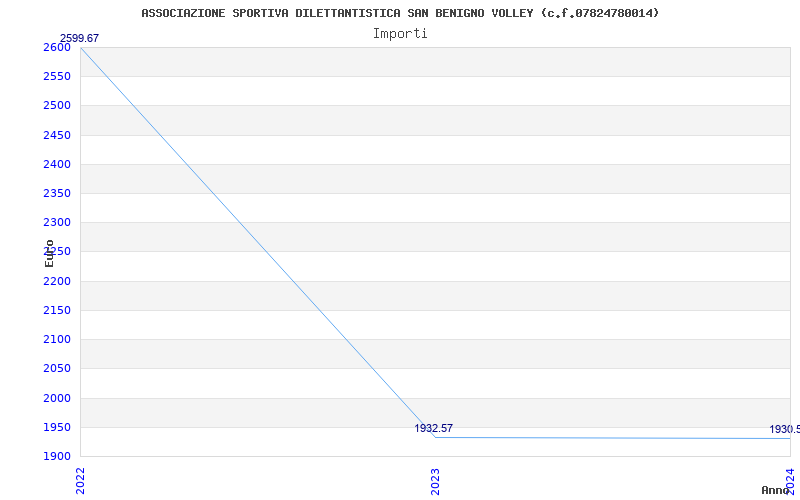Screen dimensions: 800x500
Task: Click the 1932.57 data label
Action: 433,429
